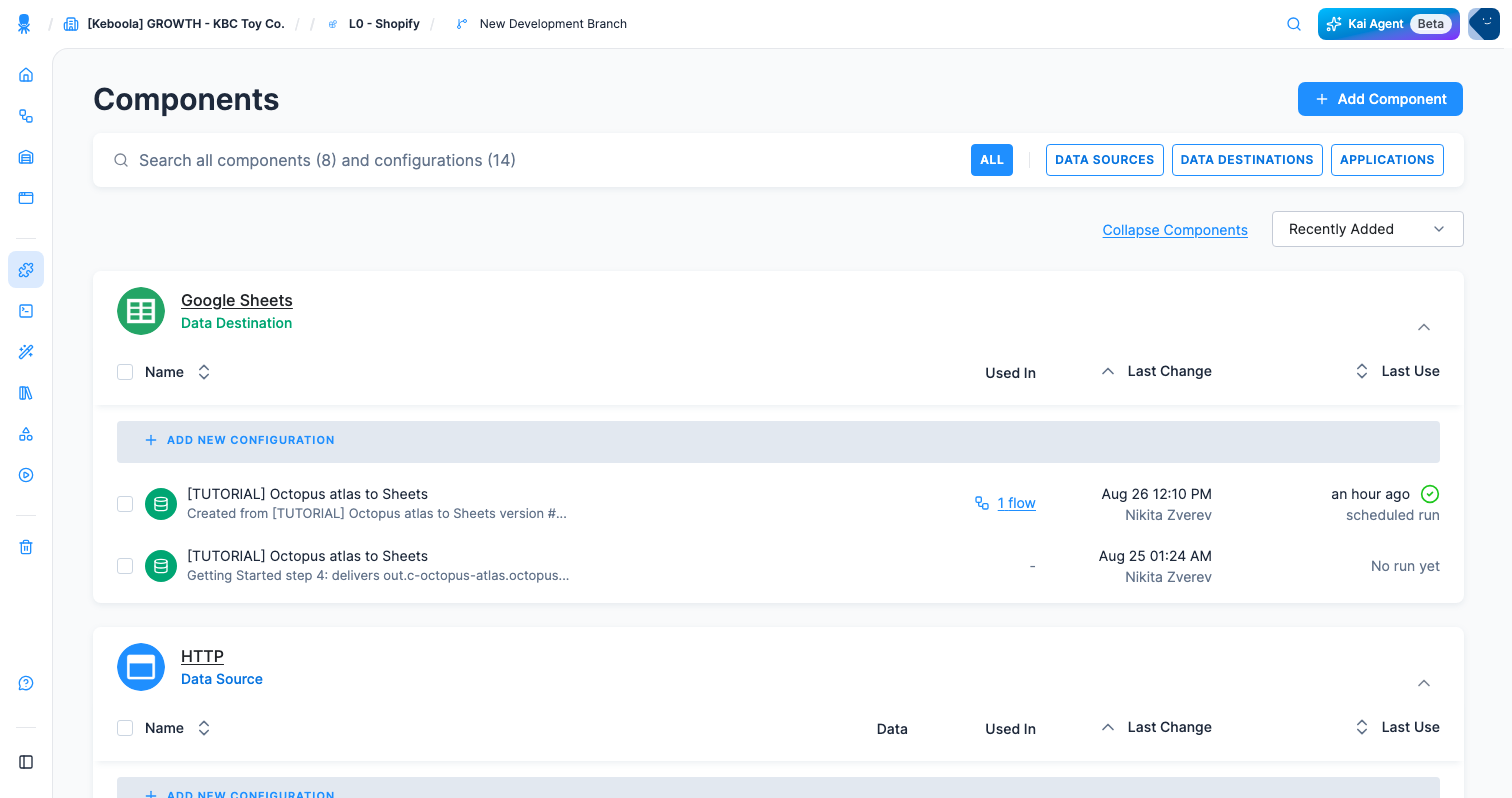
Task: Open Templates library icon in sidebar
Action: 26,393
